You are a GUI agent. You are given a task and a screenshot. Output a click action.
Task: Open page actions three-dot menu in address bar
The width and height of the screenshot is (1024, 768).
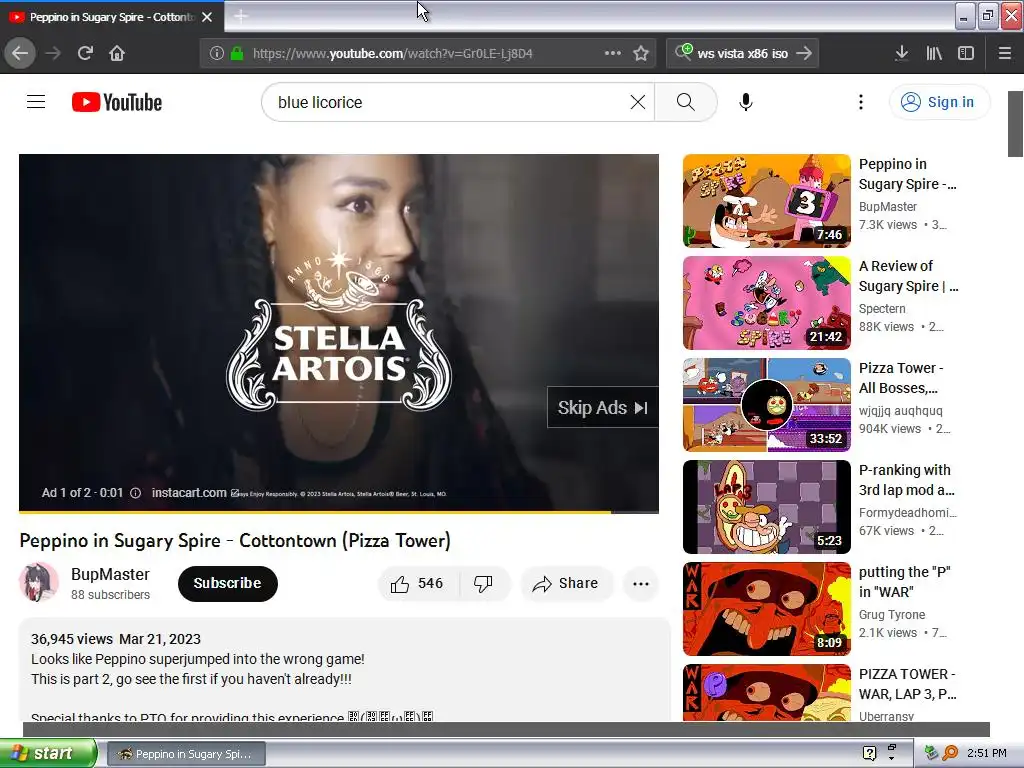[613, 54]
